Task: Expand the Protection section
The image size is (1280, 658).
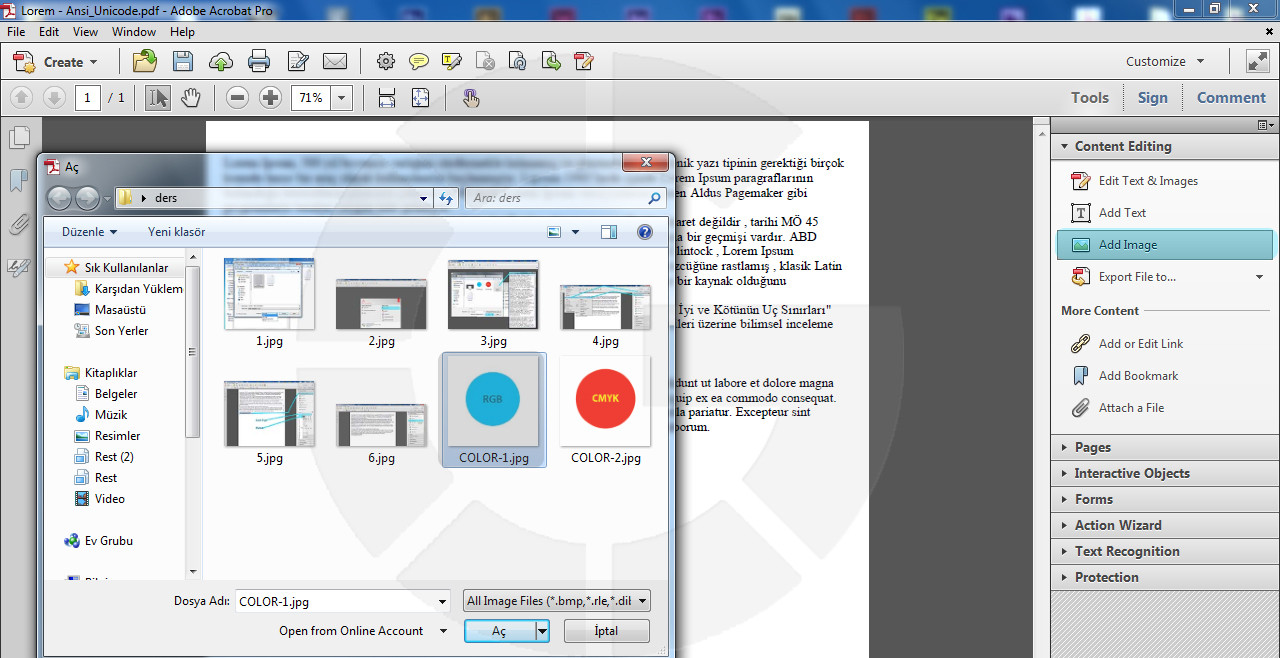Action: click(x=1164, y=577)
